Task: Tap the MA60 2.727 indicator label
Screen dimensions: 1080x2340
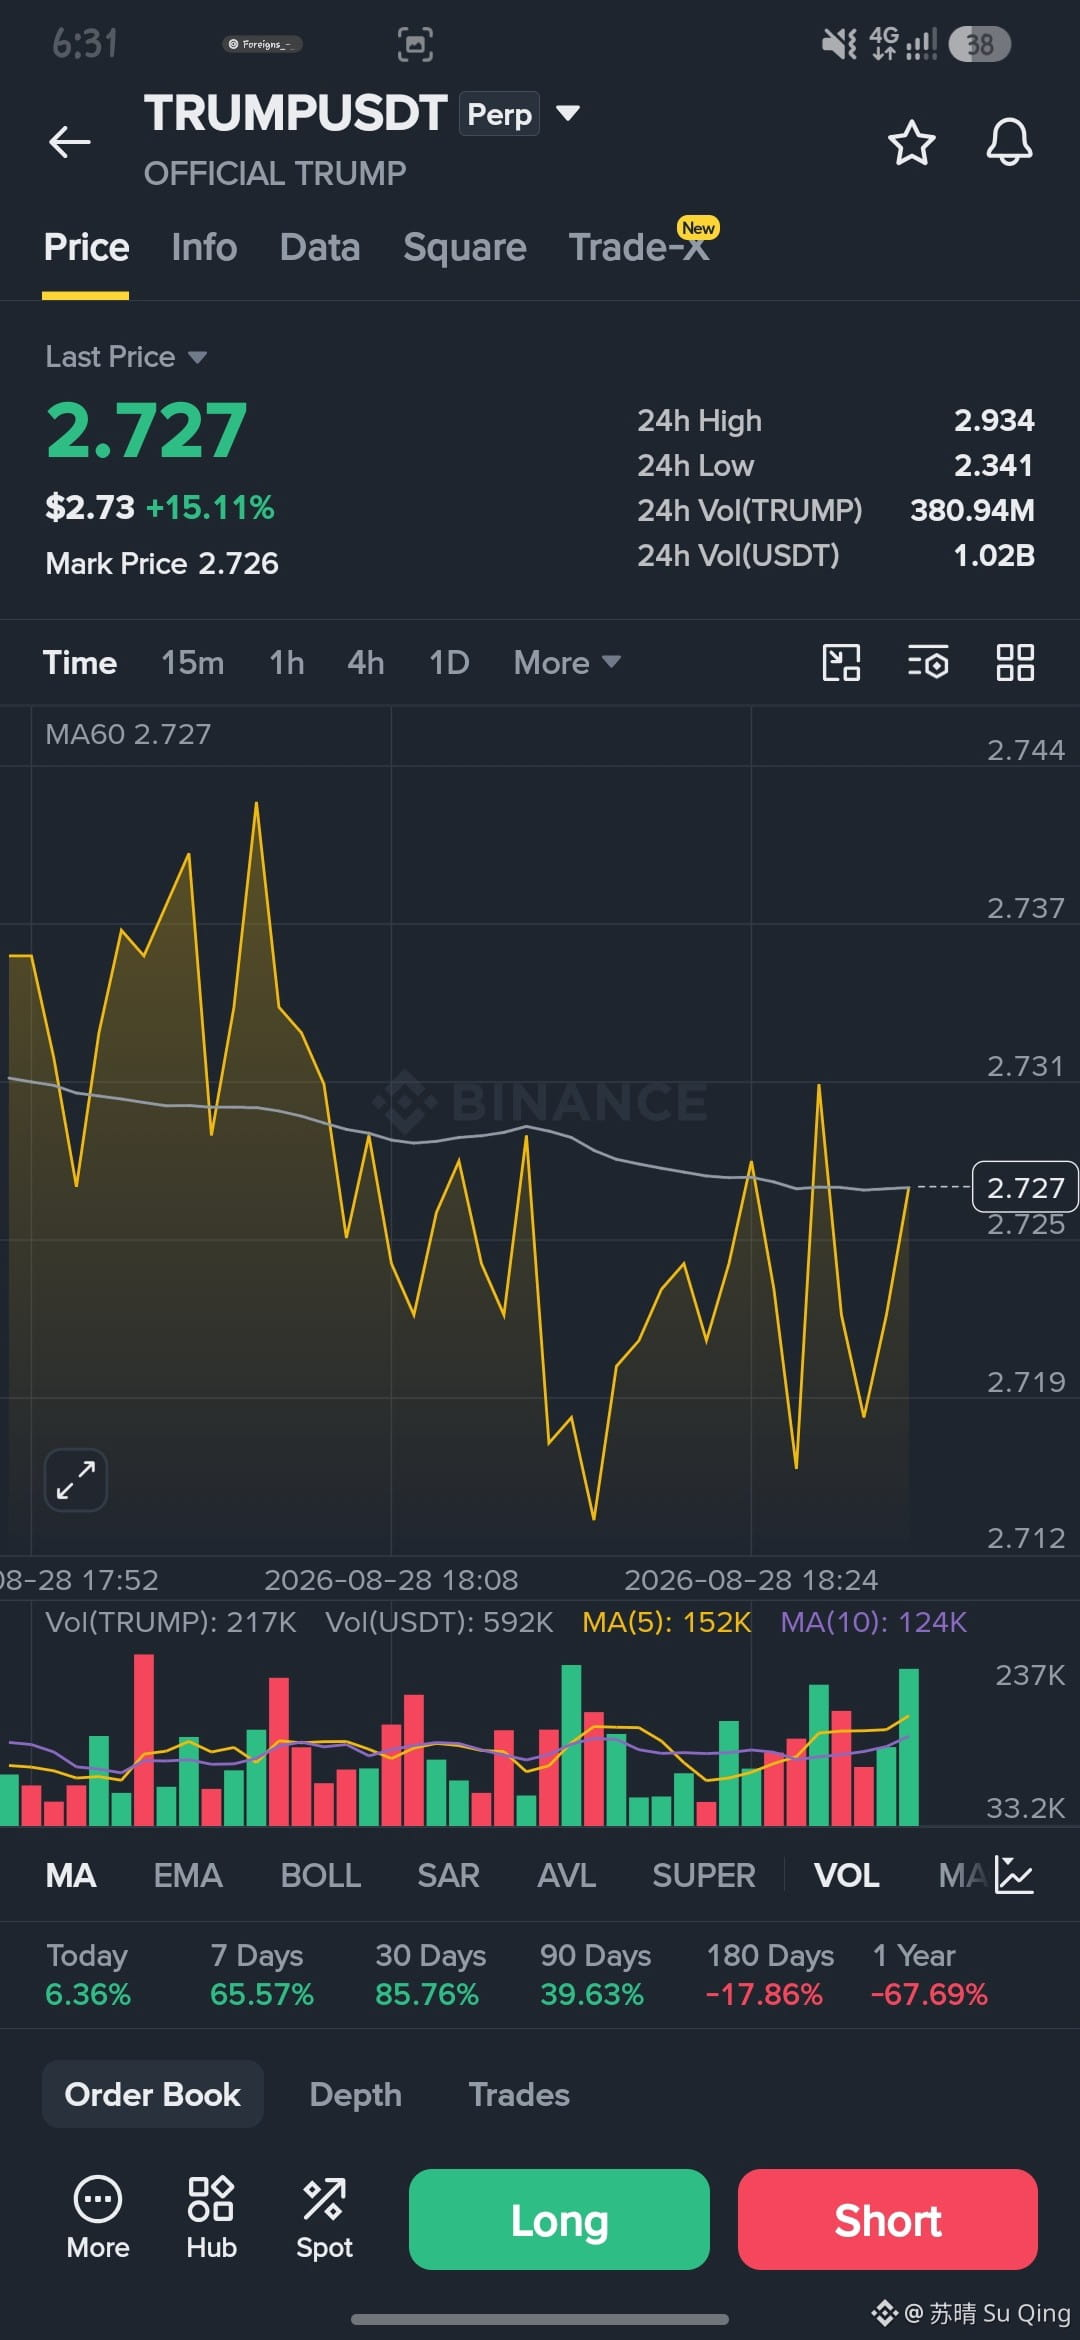Action: [128, 734]
